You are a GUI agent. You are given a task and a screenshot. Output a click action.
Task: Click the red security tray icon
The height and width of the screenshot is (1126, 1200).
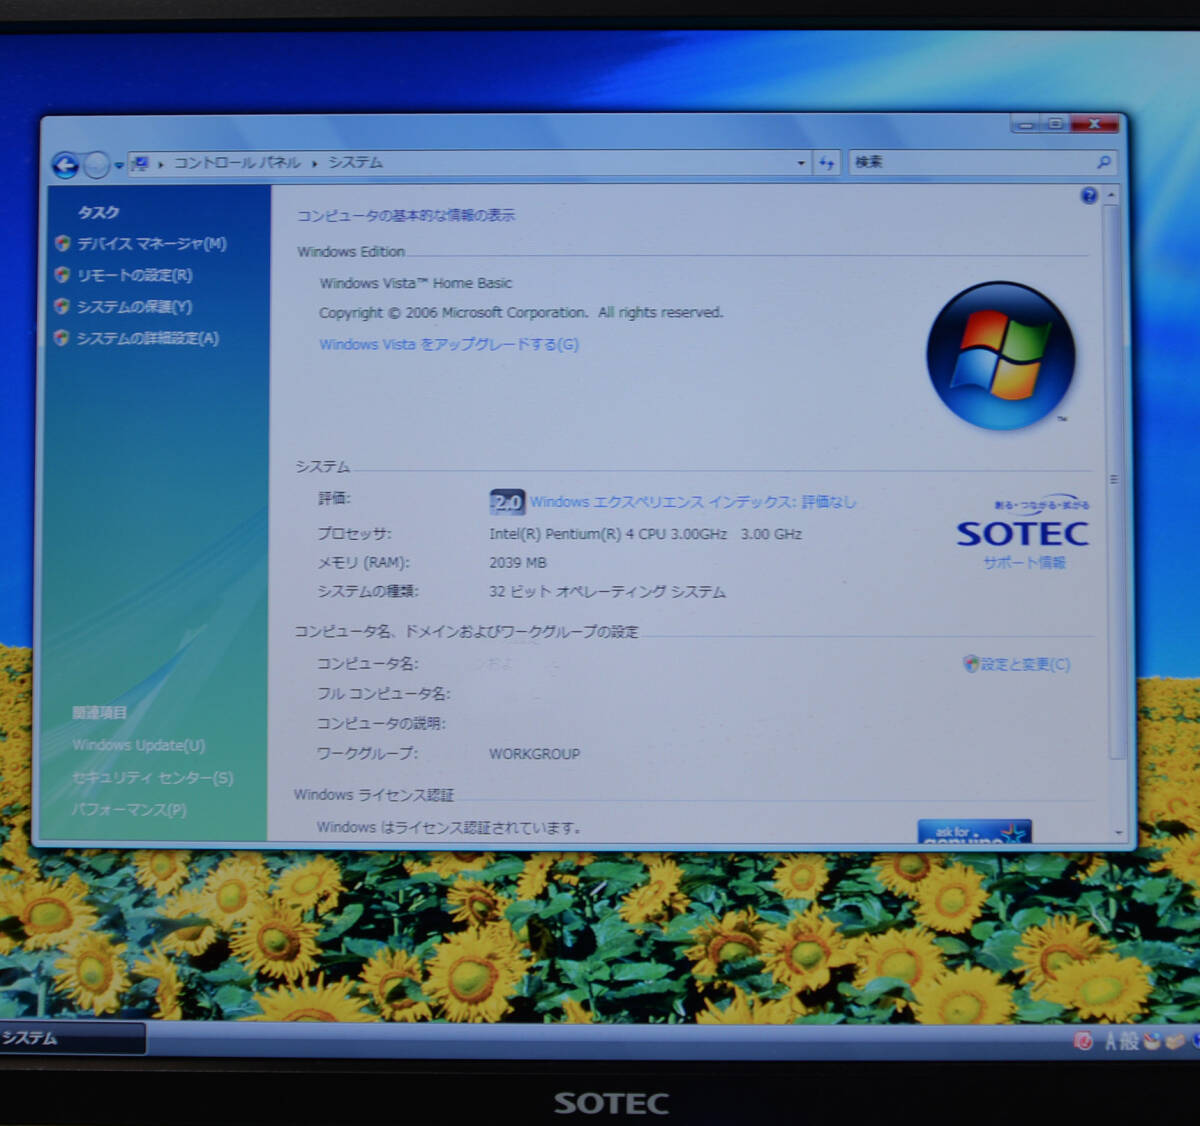click(x=1083, y=1041)
